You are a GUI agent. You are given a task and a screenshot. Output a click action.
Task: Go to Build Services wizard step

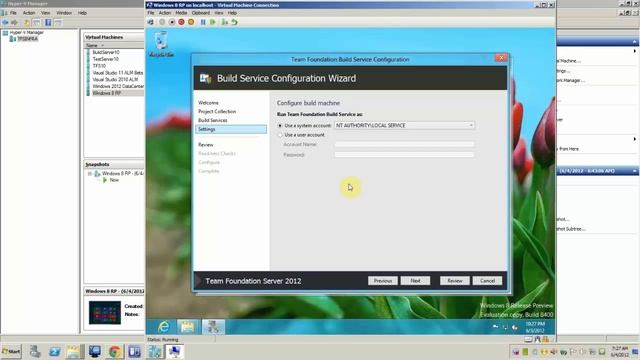click(x=213, y=120)
